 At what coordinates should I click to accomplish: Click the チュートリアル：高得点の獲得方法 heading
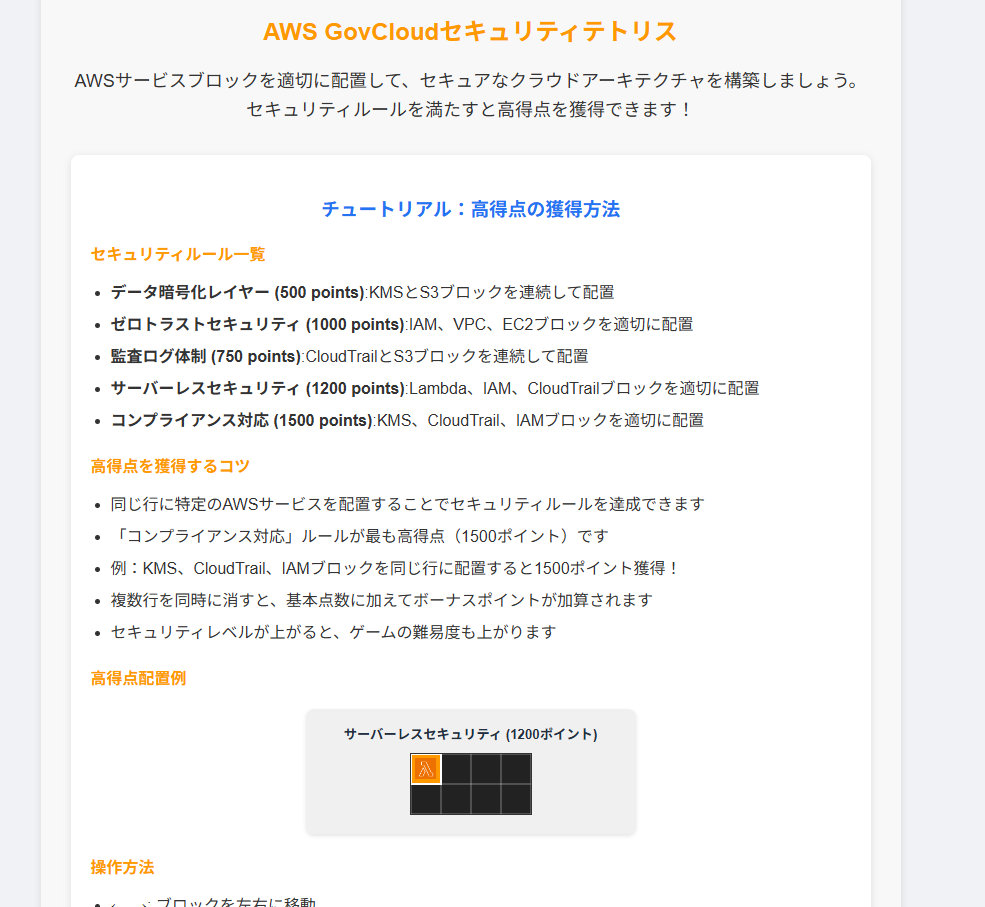point(471,209)
